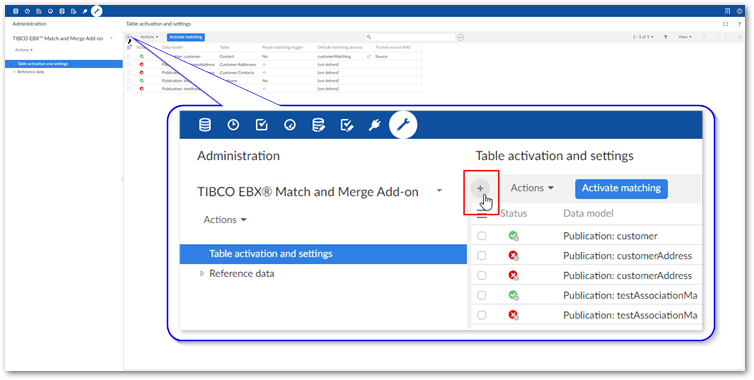Expand the Reference data tree node in callout
The width and height of the screenshot is (754, 380).
(x=202, y=273)
